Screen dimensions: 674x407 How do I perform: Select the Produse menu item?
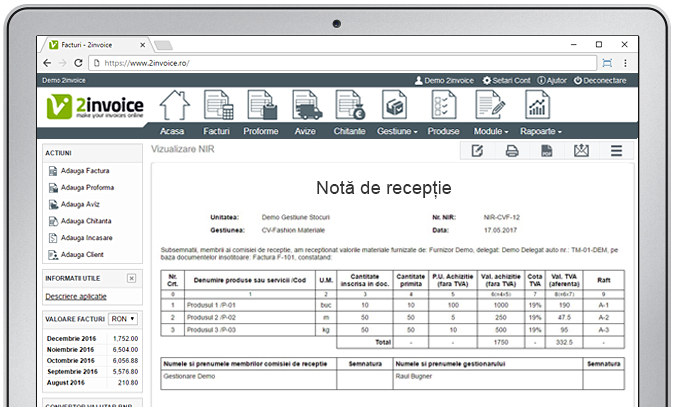tap(443, 131)
